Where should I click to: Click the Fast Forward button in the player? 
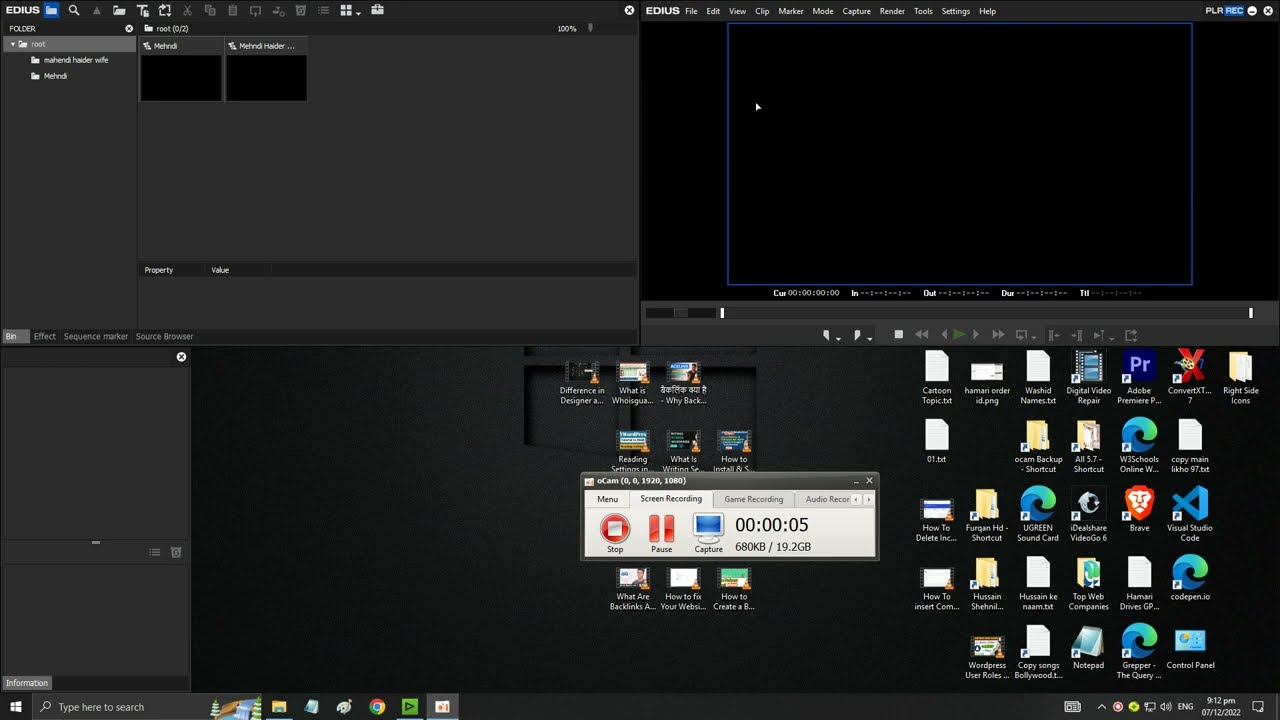(x=998, y=335)
